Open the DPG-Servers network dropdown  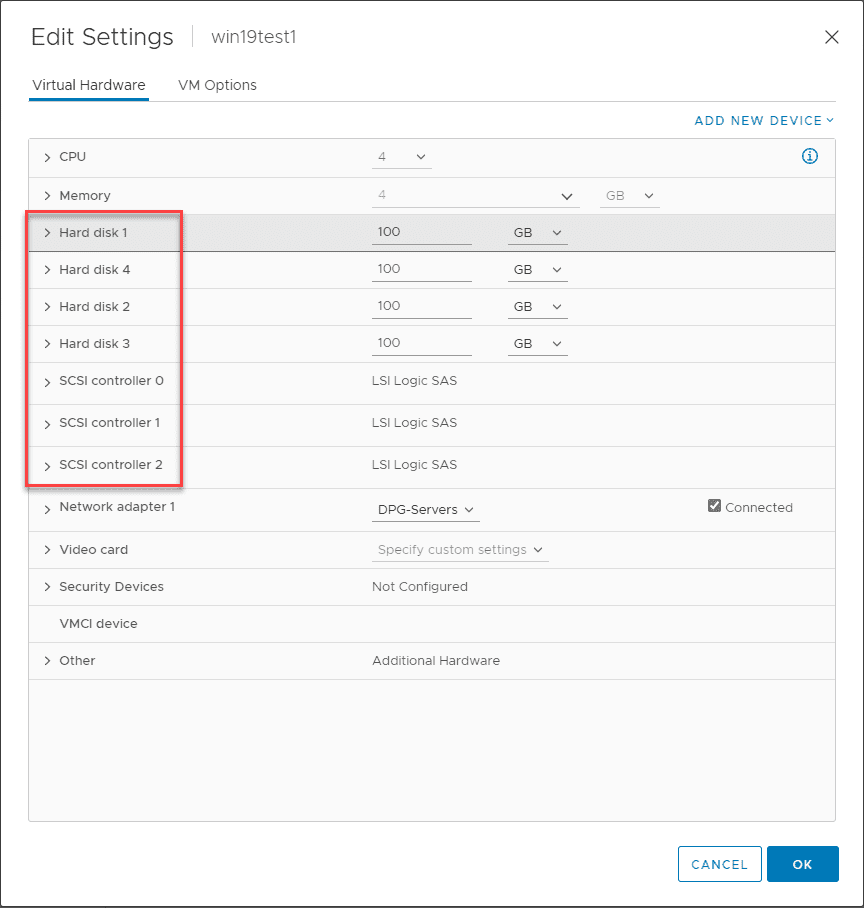click(425, 510)
